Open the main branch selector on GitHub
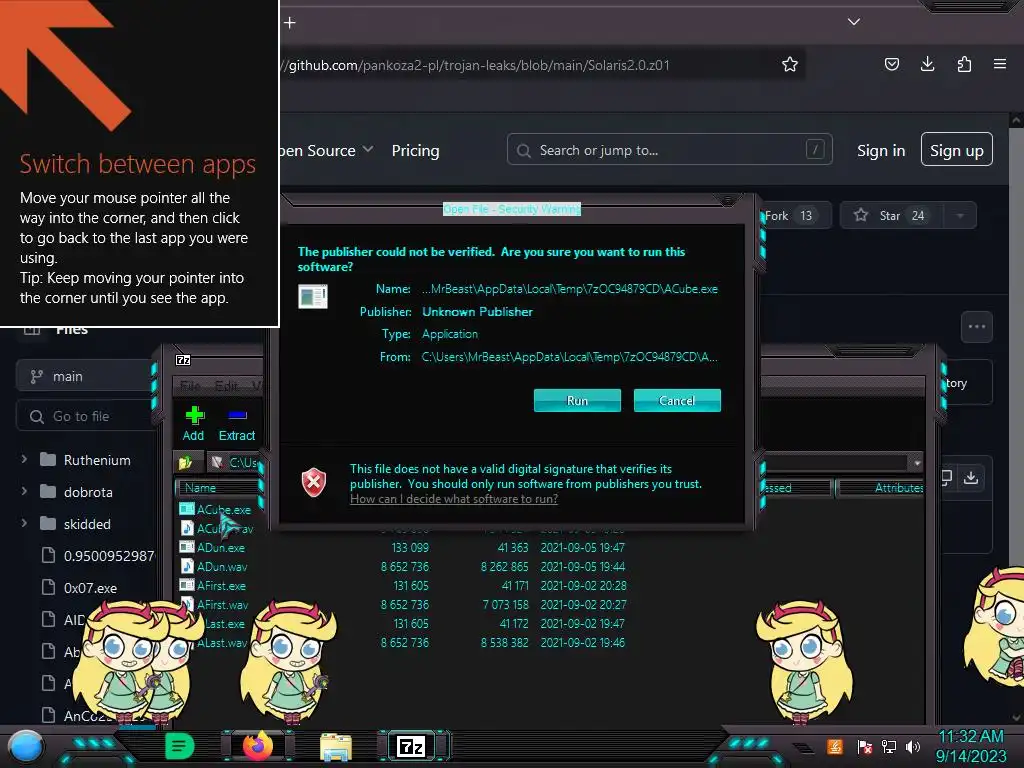The image size is (1024, 768). pos(84,377)
